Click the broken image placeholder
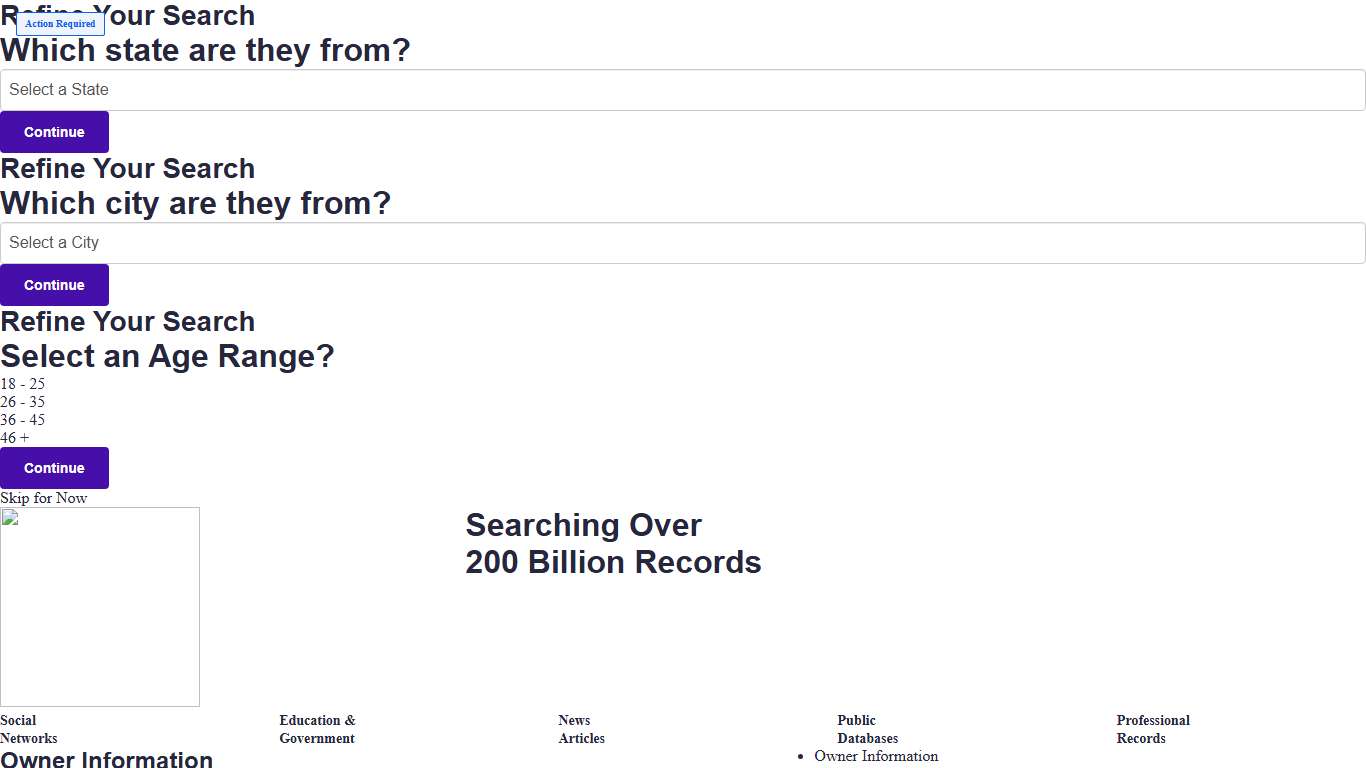1366x768 pixels. (x=100, y=607)
